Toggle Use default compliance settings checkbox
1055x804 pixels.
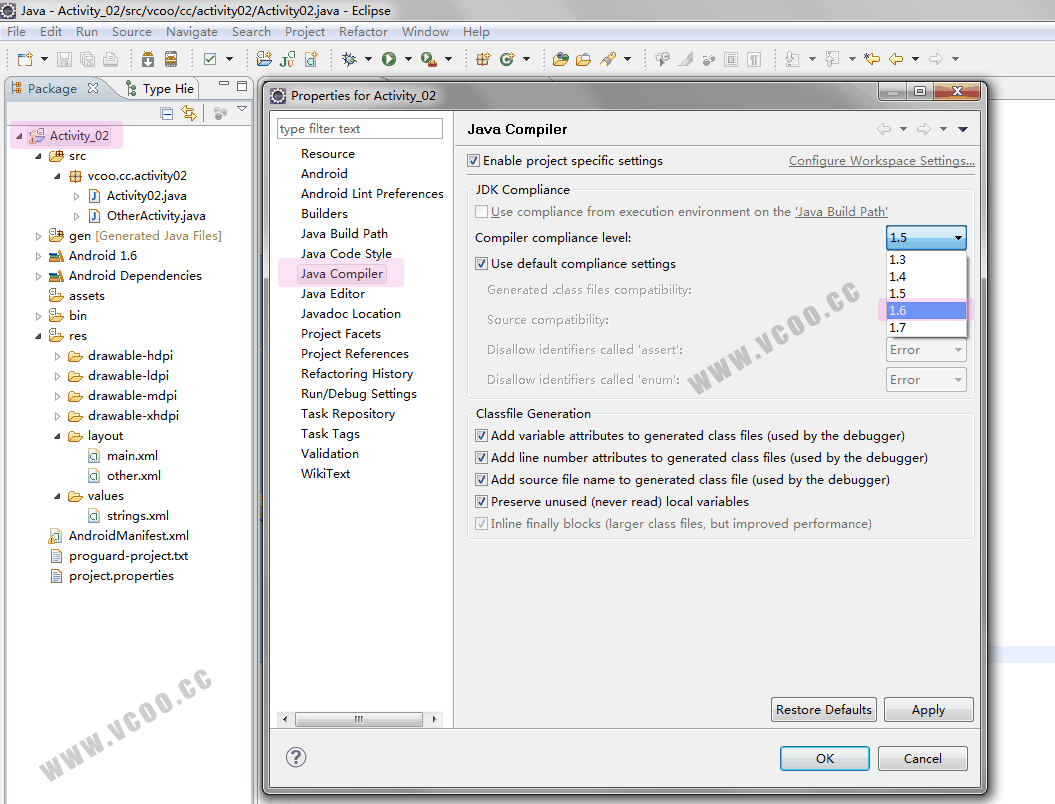[482, 264]
